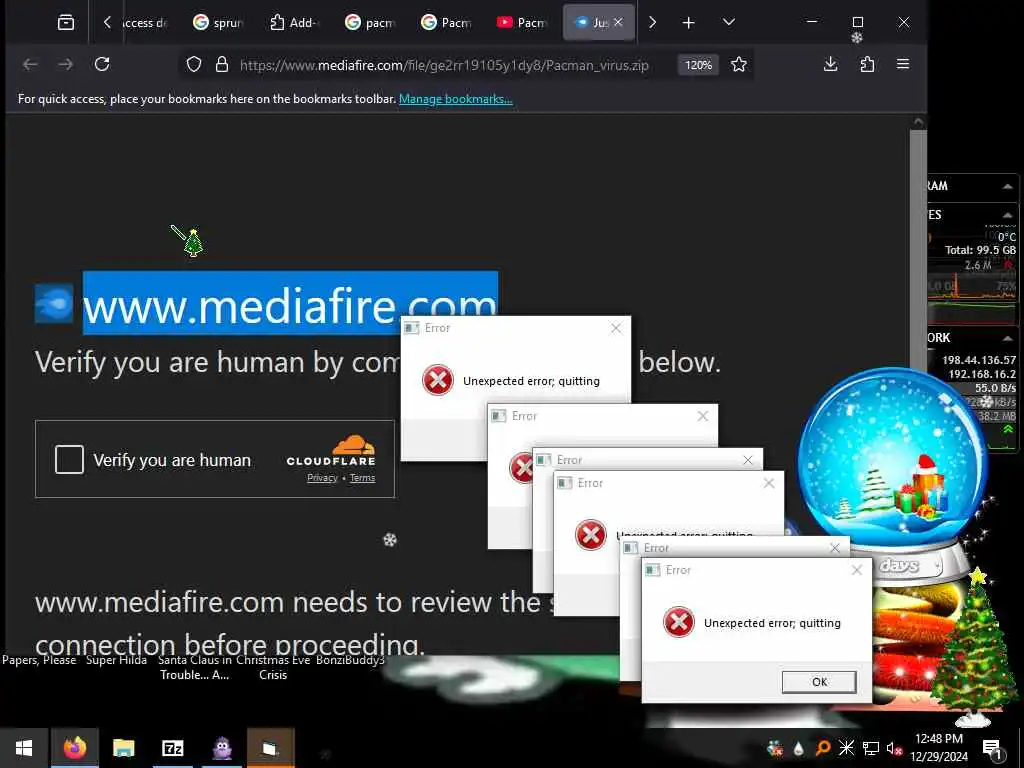Open the Firefox downloads panel
This screenshot has width=1024, height=768.
(x=831, y=64)
